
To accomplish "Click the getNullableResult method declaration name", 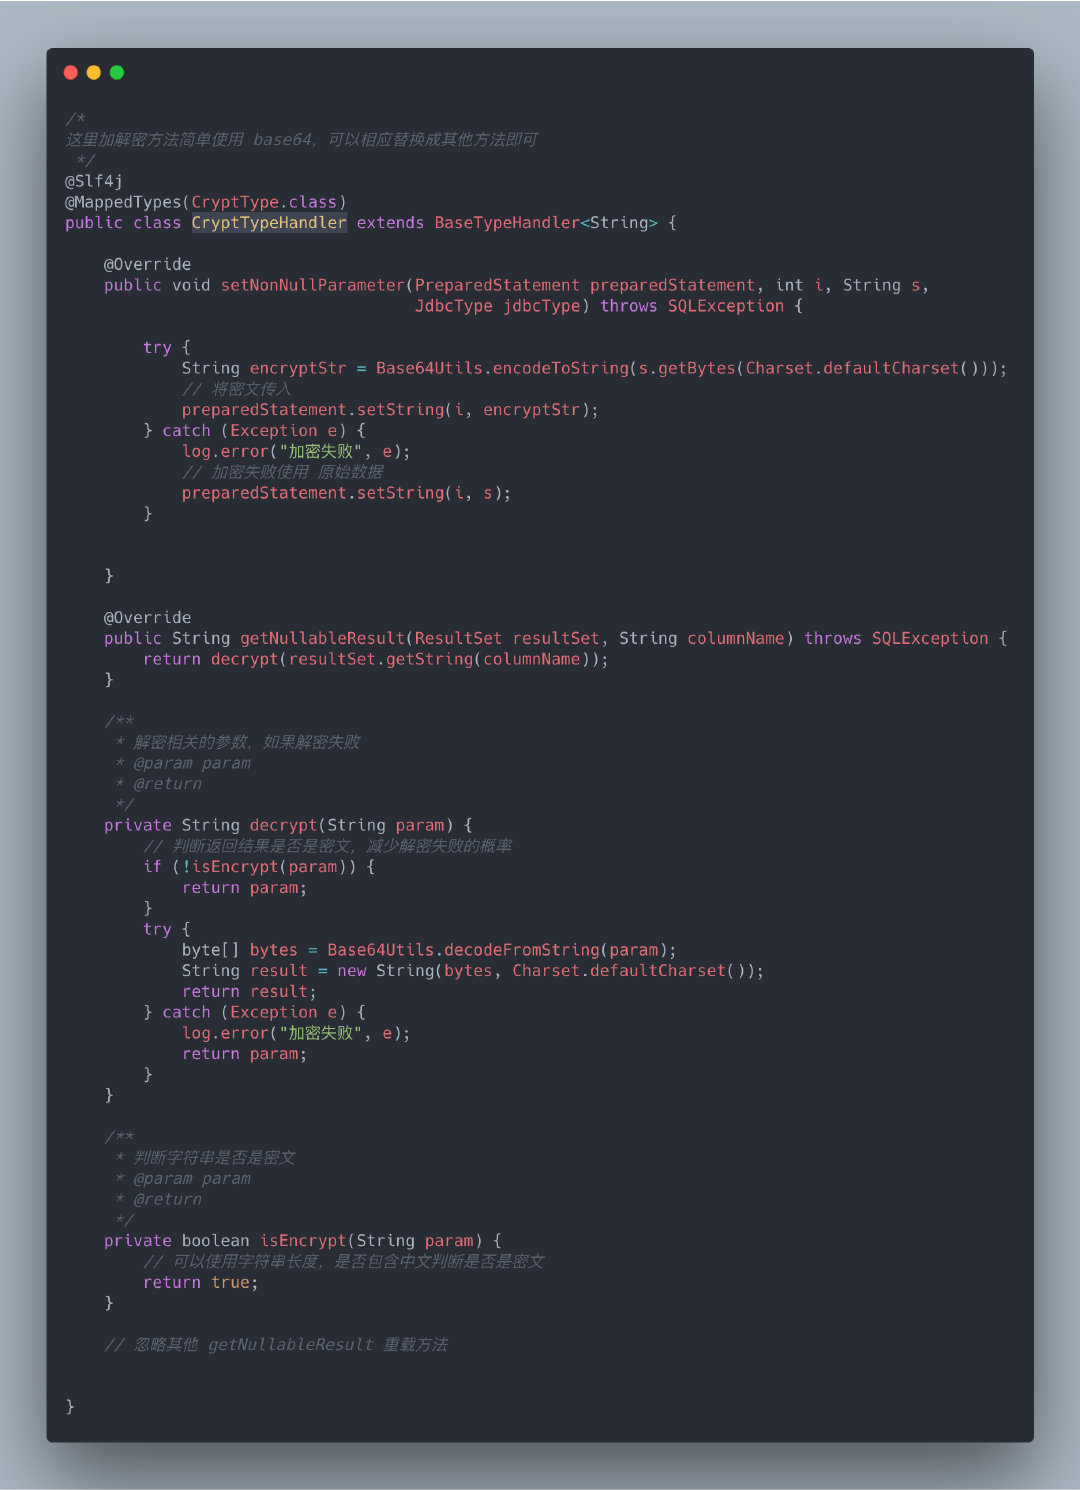I will (322, 638).
